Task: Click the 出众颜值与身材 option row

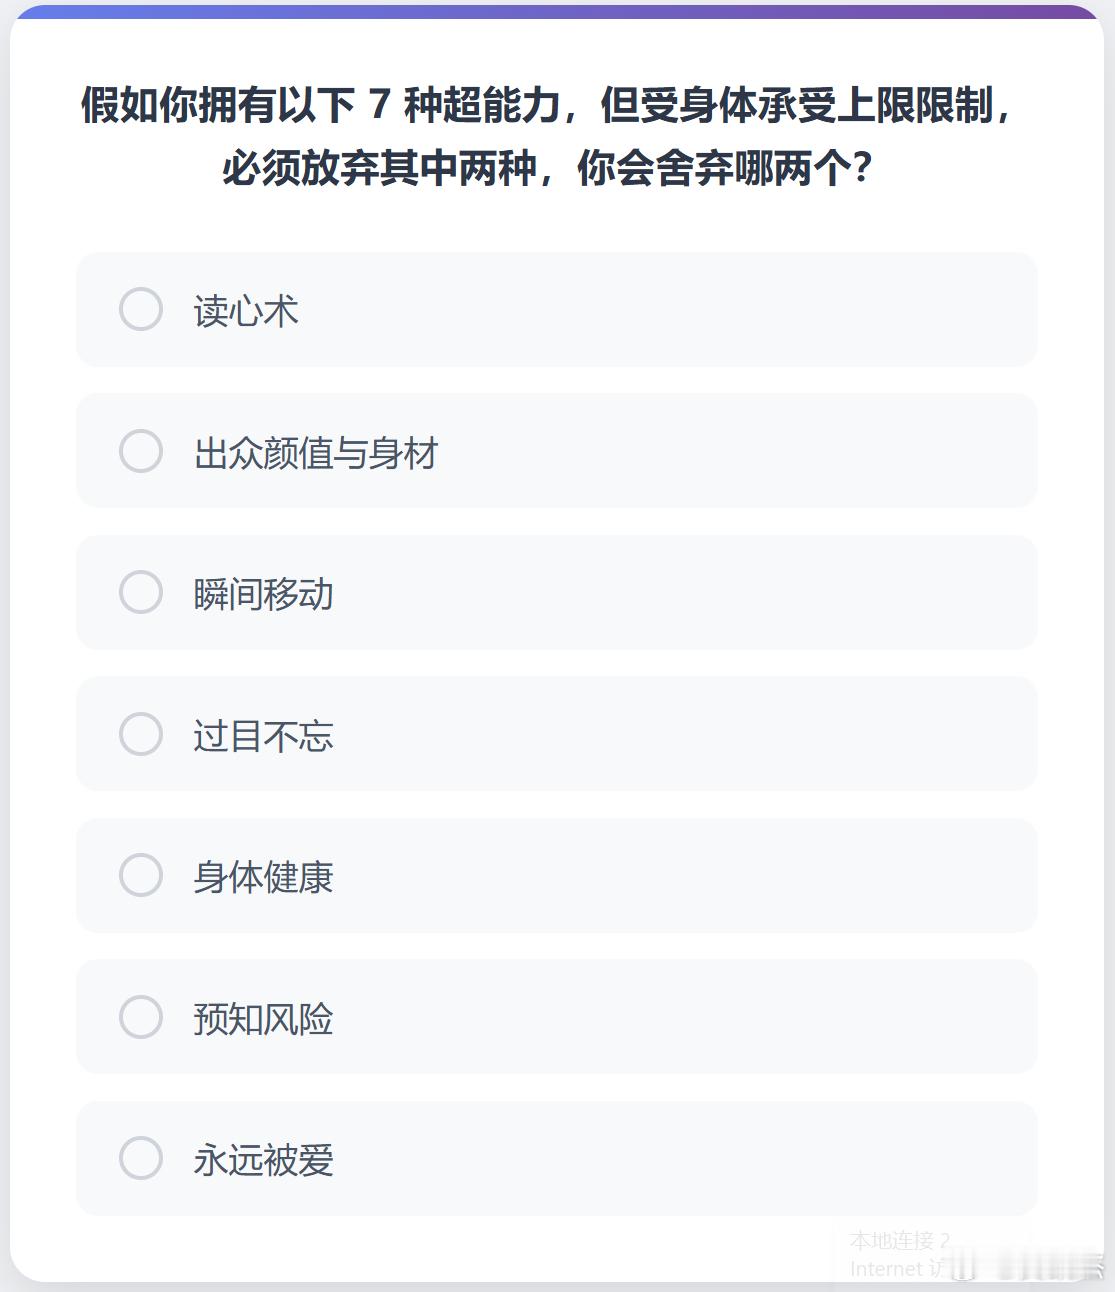Action: (556, 452)
